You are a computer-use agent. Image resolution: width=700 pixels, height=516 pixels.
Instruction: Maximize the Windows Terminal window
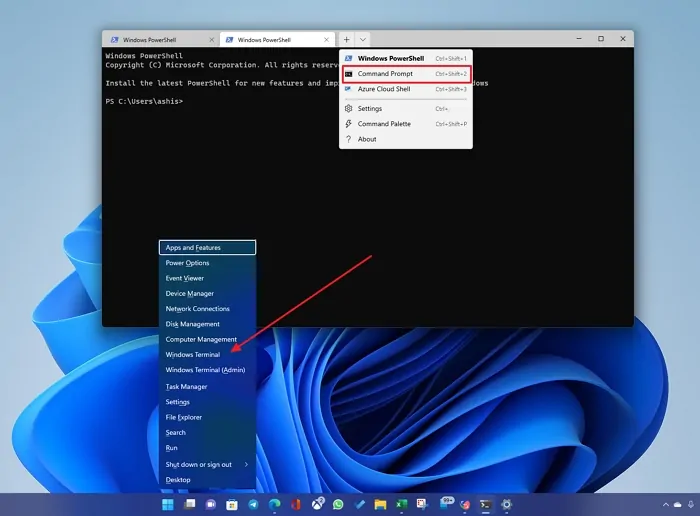coord(601,39)
